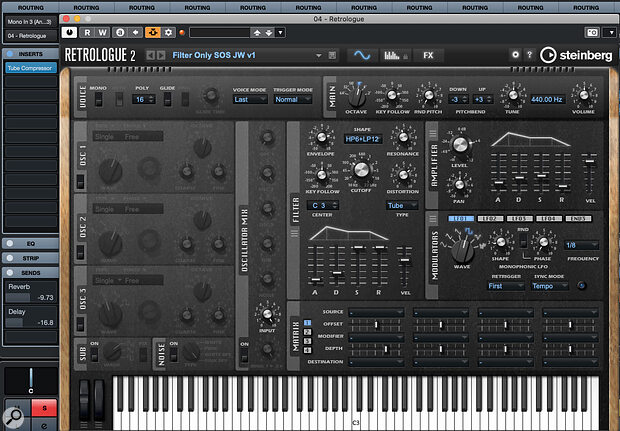Open the distortion TYPE 'Tube' dropdown
Screen dimensions: 620x431
coord(402,206)
